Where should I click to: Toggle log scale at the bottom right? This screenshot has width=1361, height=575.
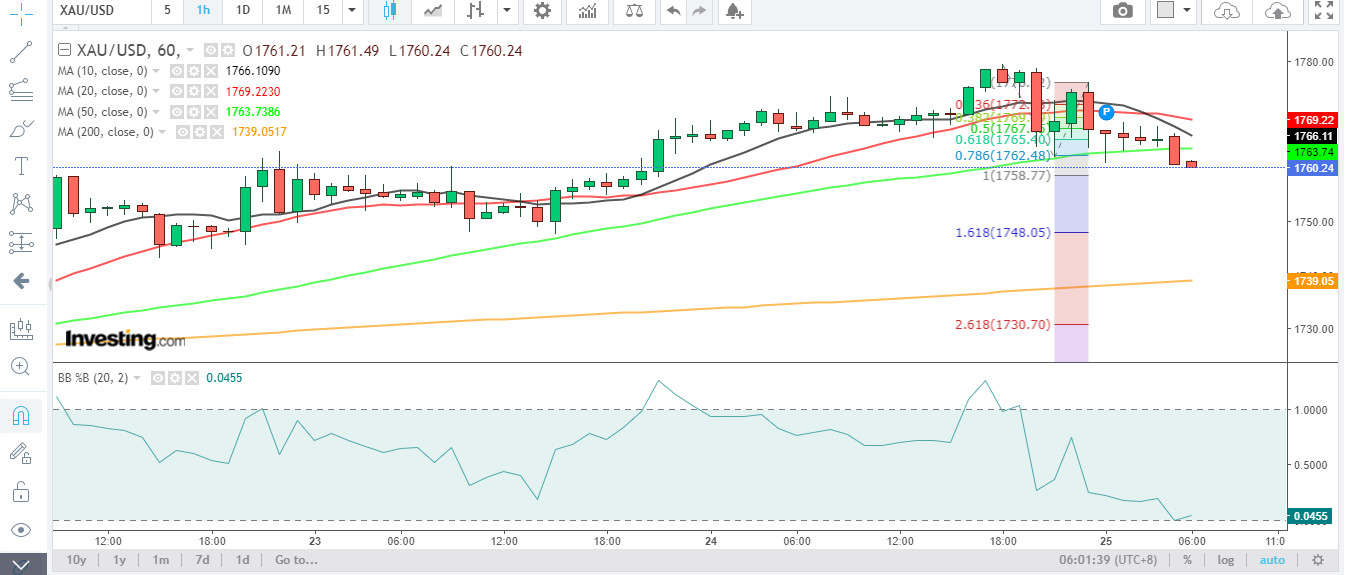click(1225, 560)
